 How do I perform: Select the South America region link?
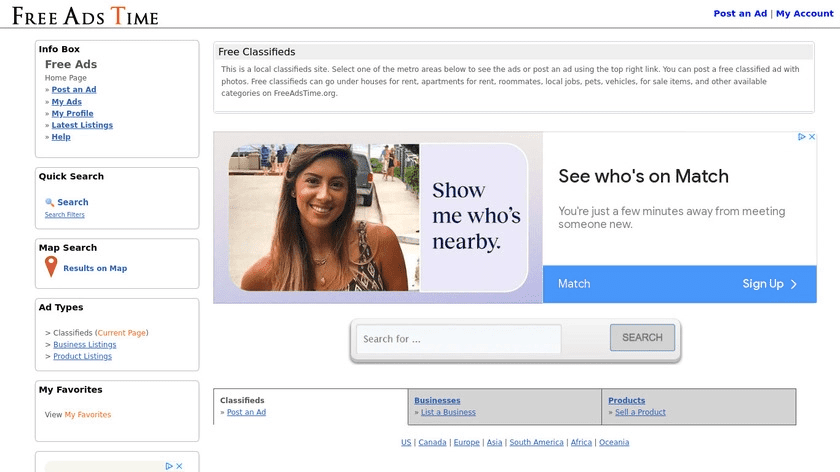coord(536,442)
